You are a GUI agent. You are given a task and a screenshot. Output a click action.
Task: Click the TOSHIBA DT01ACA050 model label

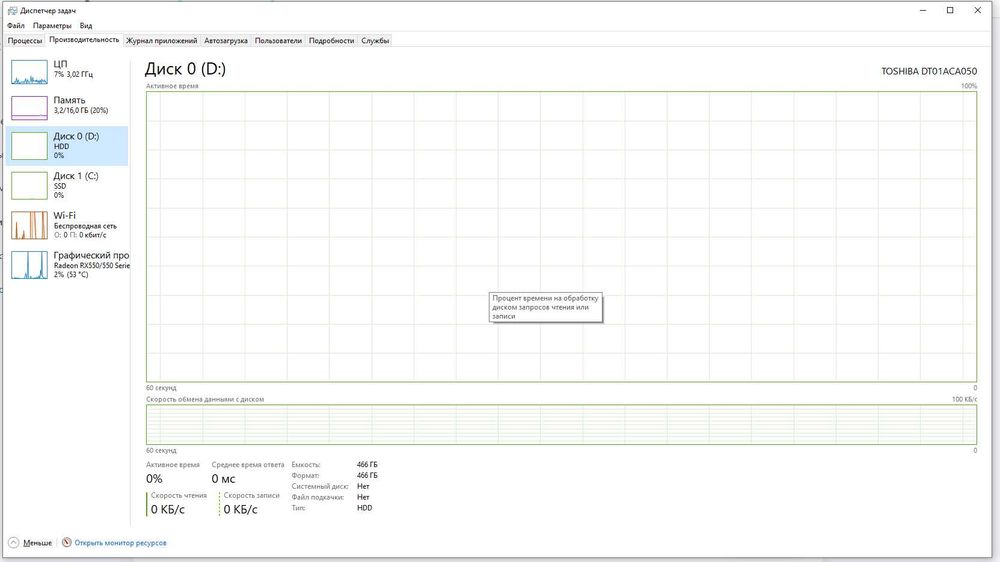[x=929, y=71]
